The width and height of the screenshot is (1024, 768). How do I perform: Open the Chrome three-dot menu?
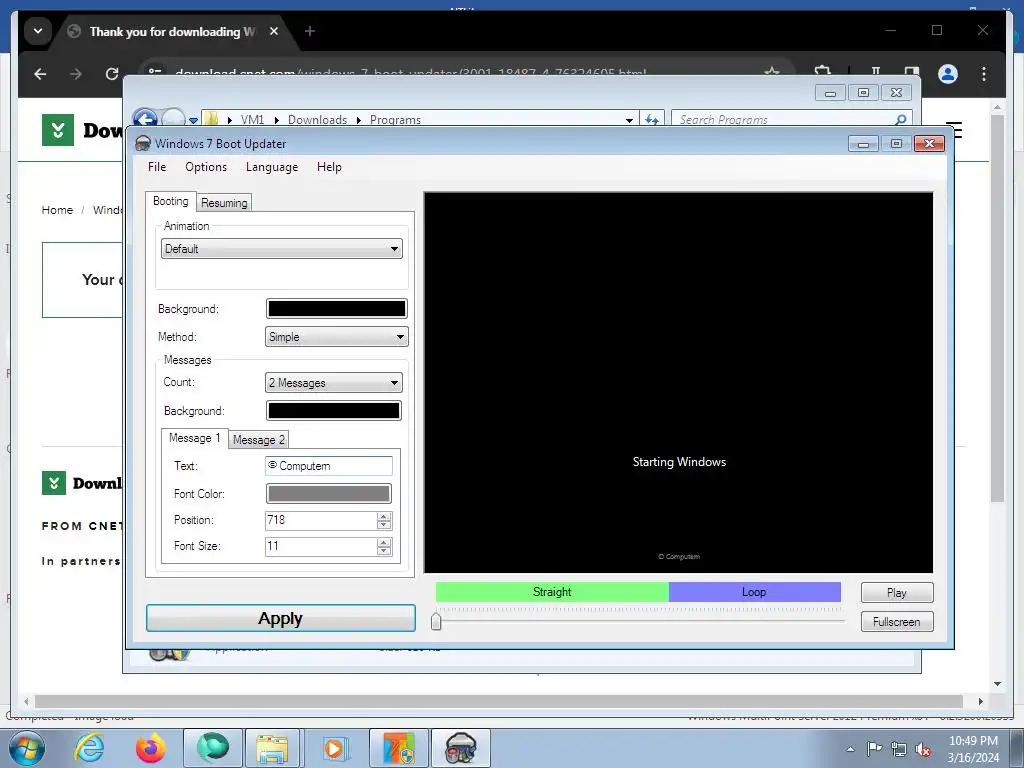click(984, 74)
